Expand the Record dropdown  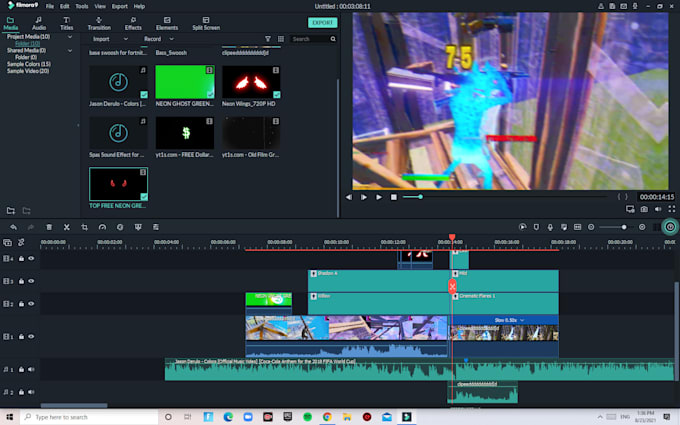coord(171,39)
